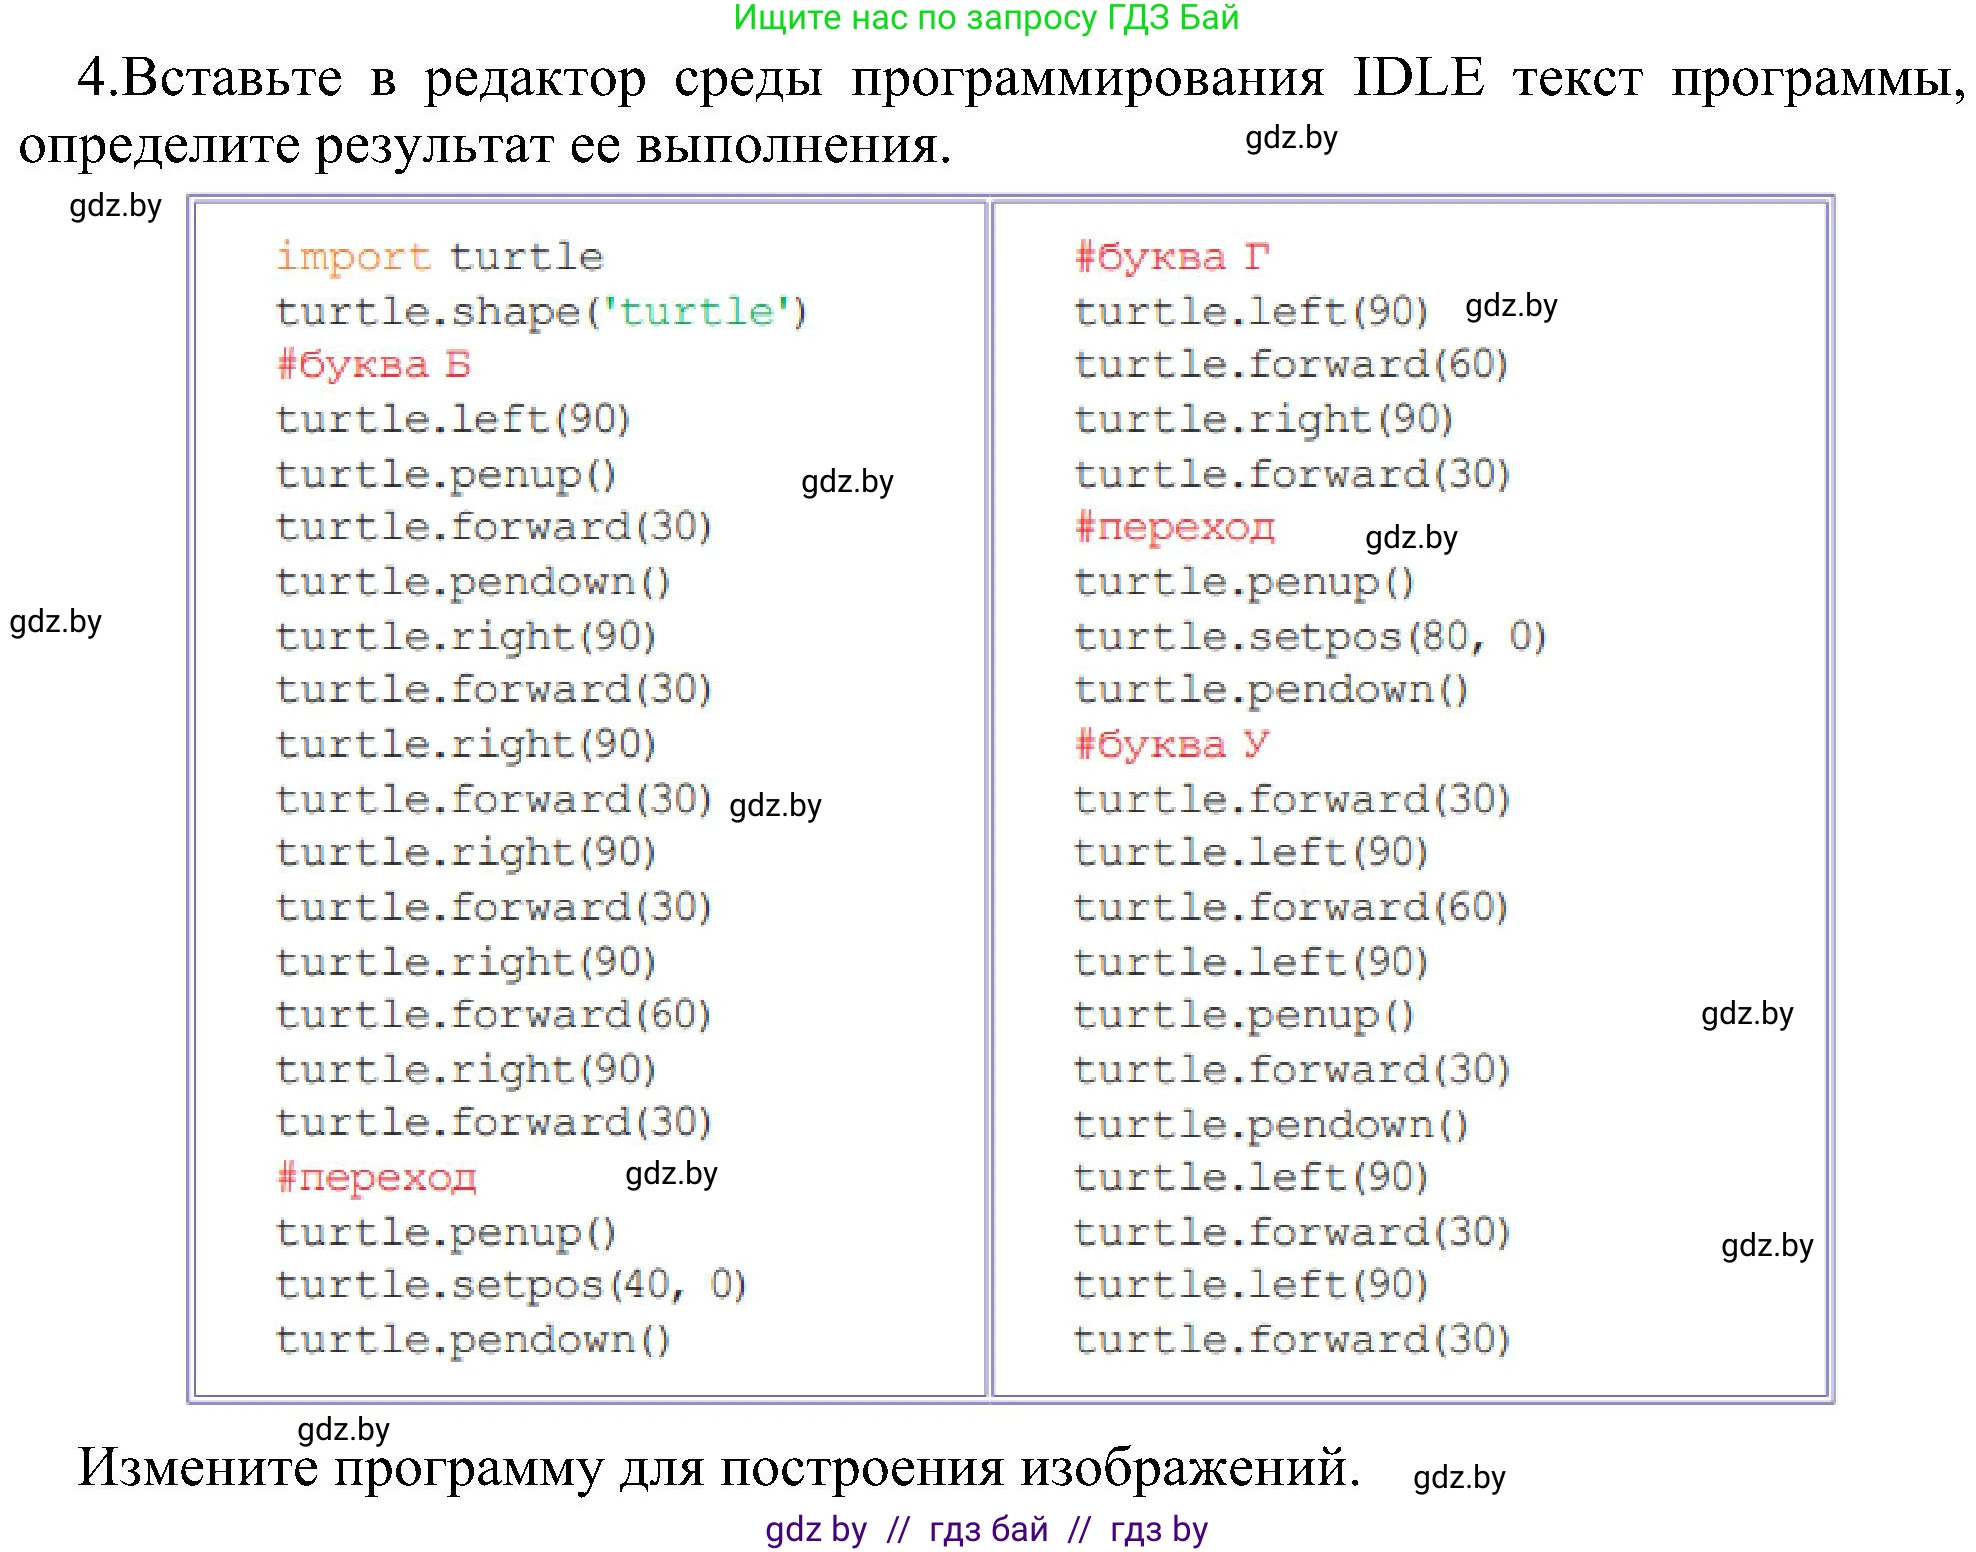The image size is (1976, 1552).
Task: Select the red comment '#буква Б'
Action: pos(375,365)
